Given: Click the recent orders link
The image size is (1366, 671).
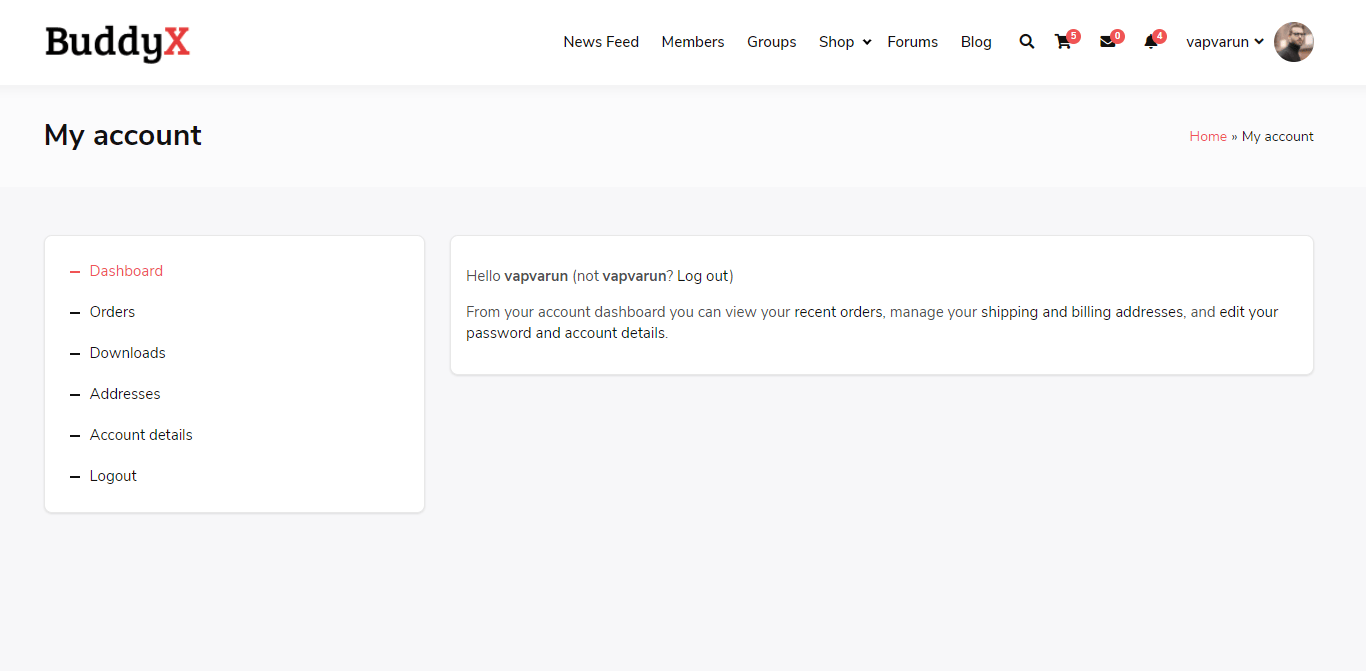Looking at the screenshot, I should click(x=838, y=312).
